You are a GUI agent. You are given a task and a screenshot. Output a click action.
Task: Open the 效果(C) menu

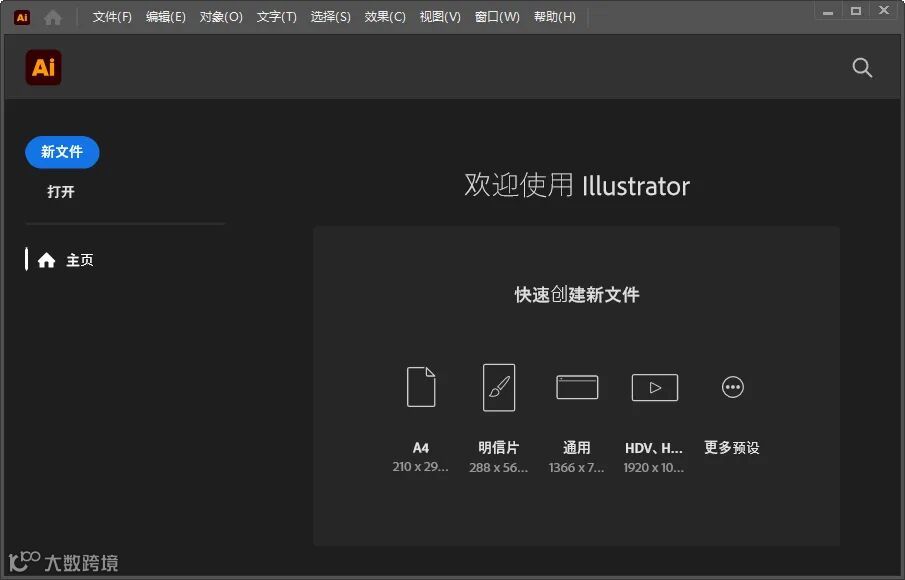[385, 17]
